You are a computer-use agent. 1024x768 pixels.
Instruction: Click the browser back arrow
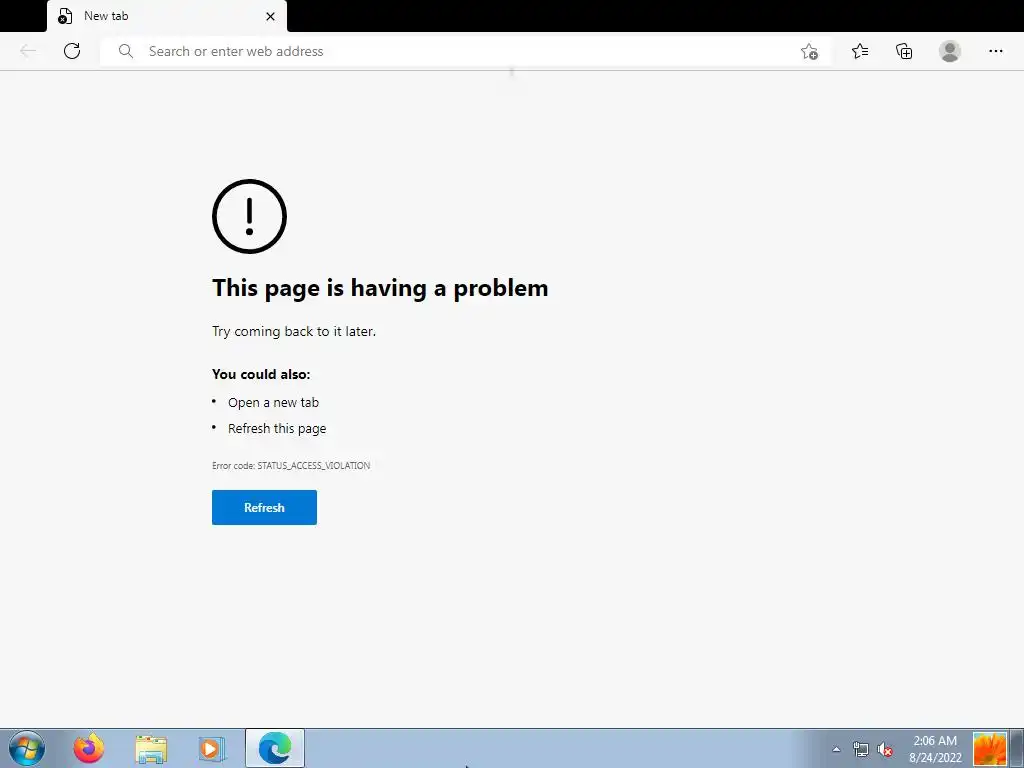click(x=28, y=51)
